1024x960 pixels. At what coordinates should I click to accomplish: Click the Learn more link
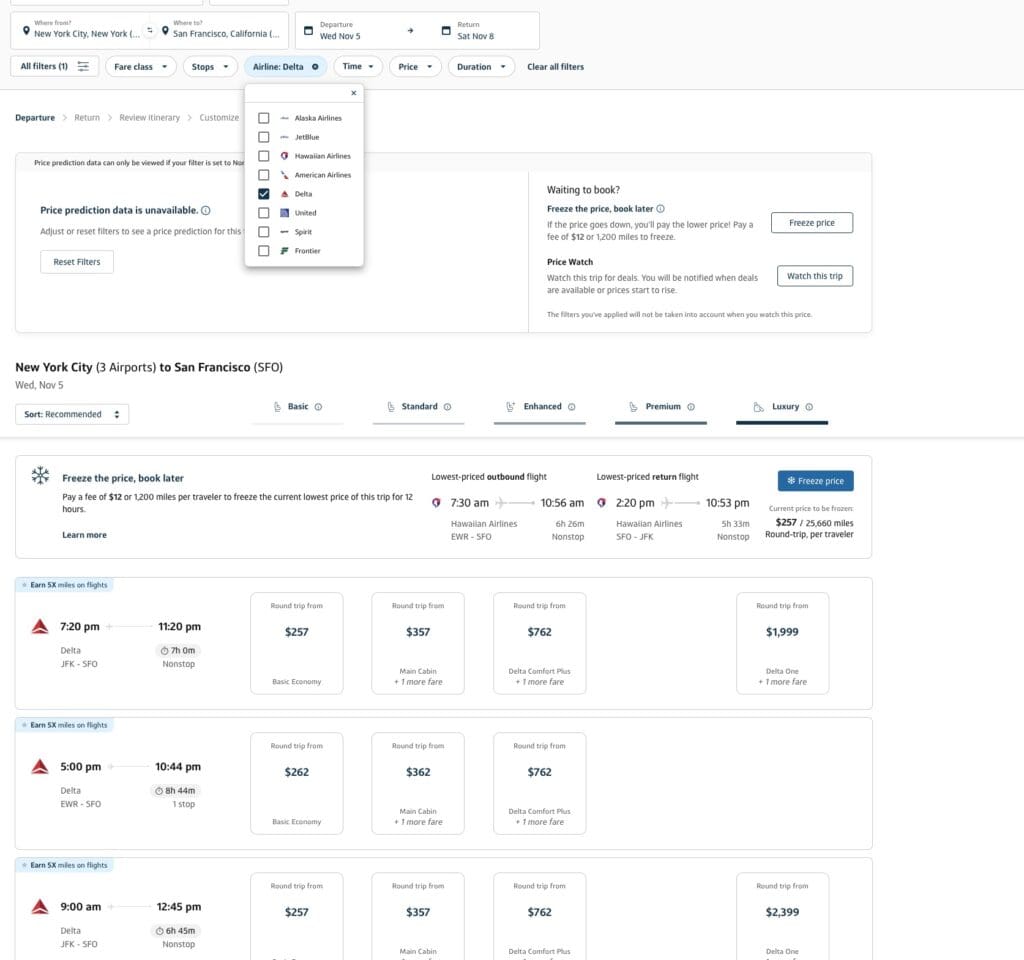tap(84, 535)
